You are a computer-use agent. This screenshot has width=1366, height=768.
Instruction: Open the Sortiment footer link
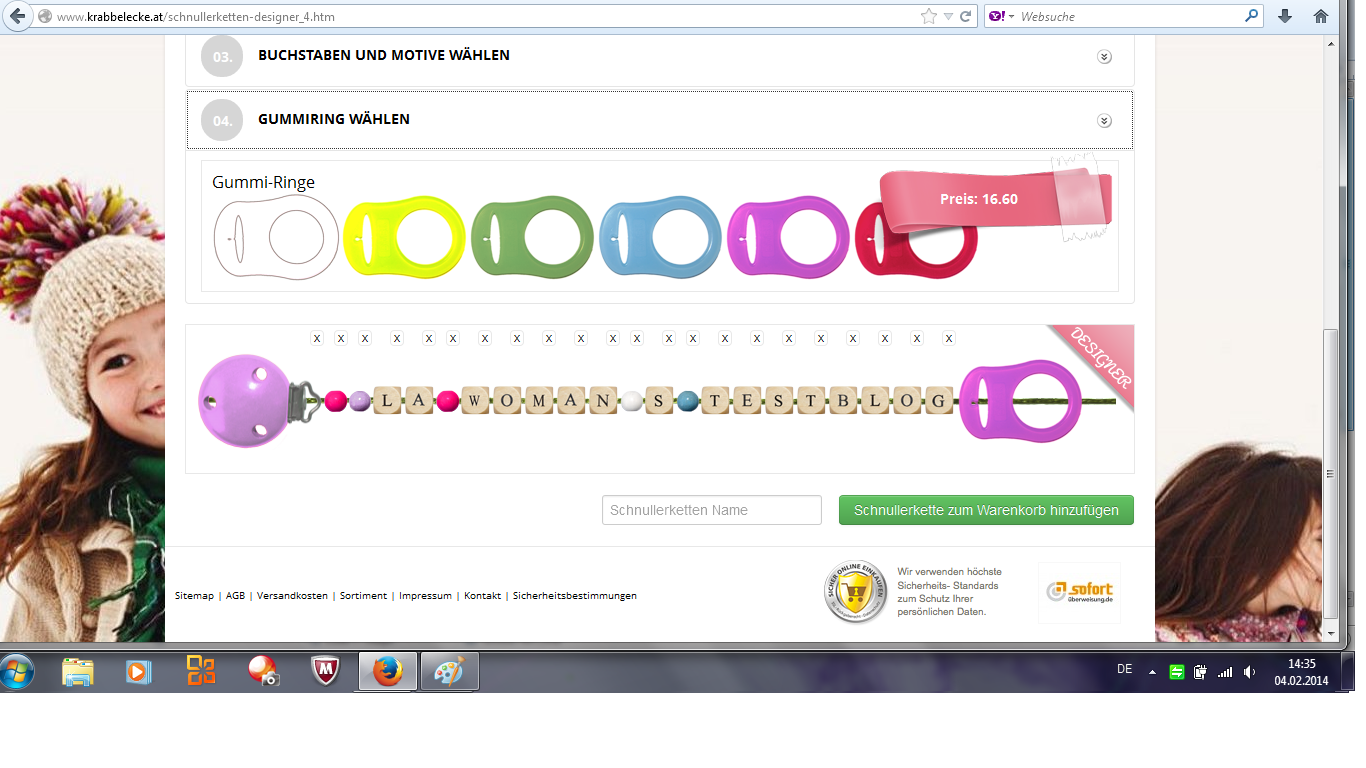coord(363,596)
